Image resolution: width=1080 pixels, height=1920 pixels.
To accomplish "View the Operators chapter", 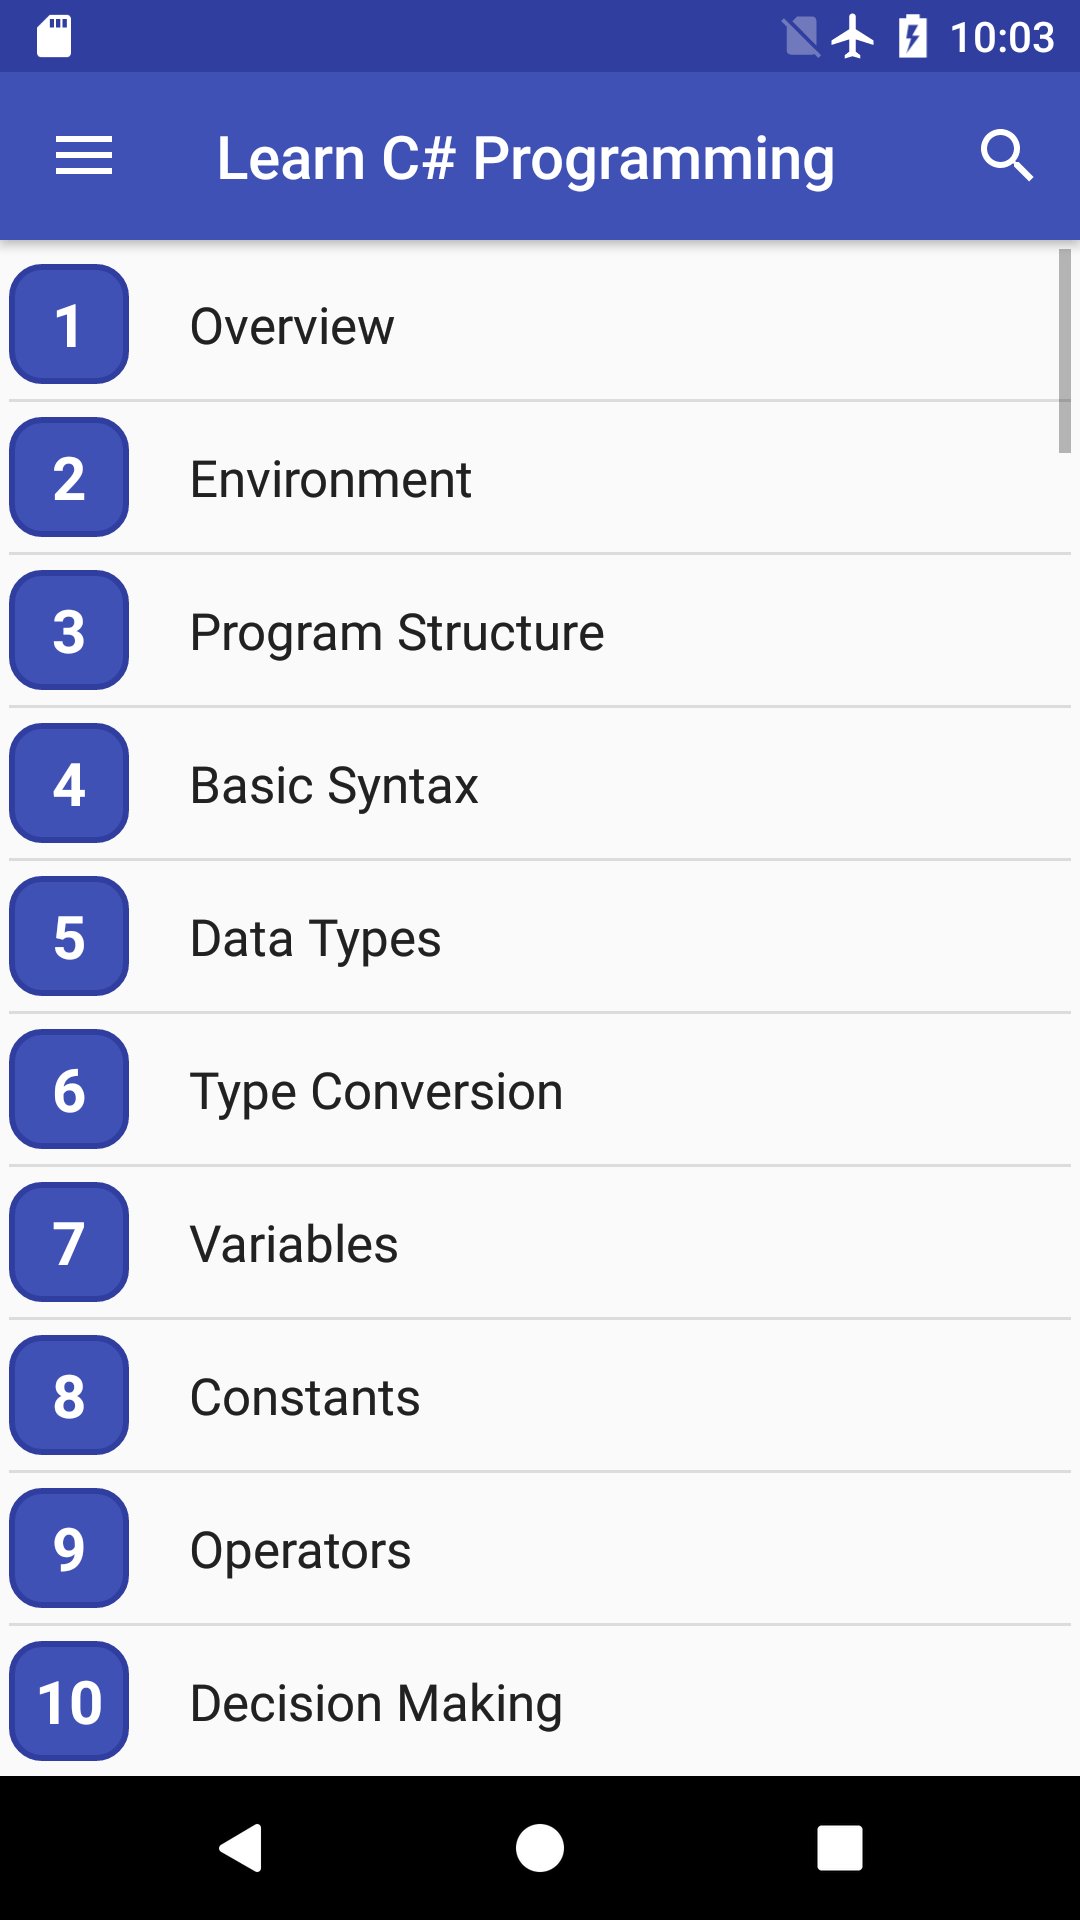I will click(300, 1550).
